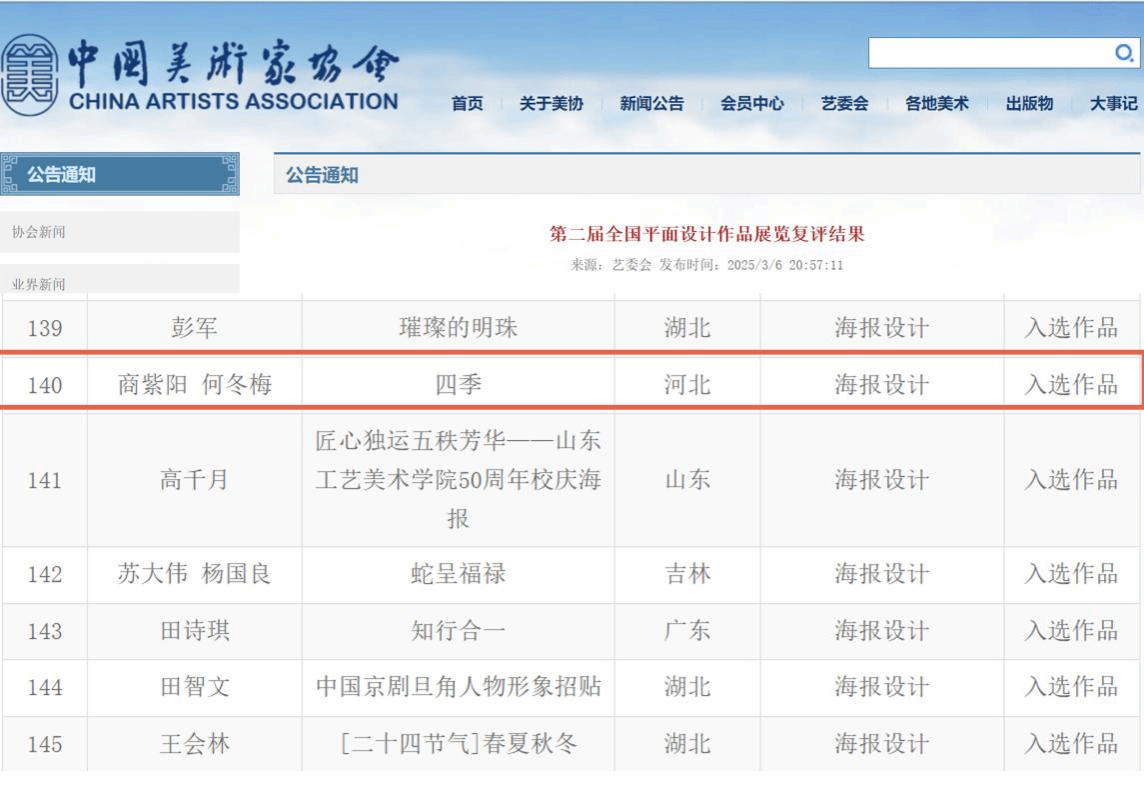Click the highlighted row 140 work title 四季

click(458, 385)
